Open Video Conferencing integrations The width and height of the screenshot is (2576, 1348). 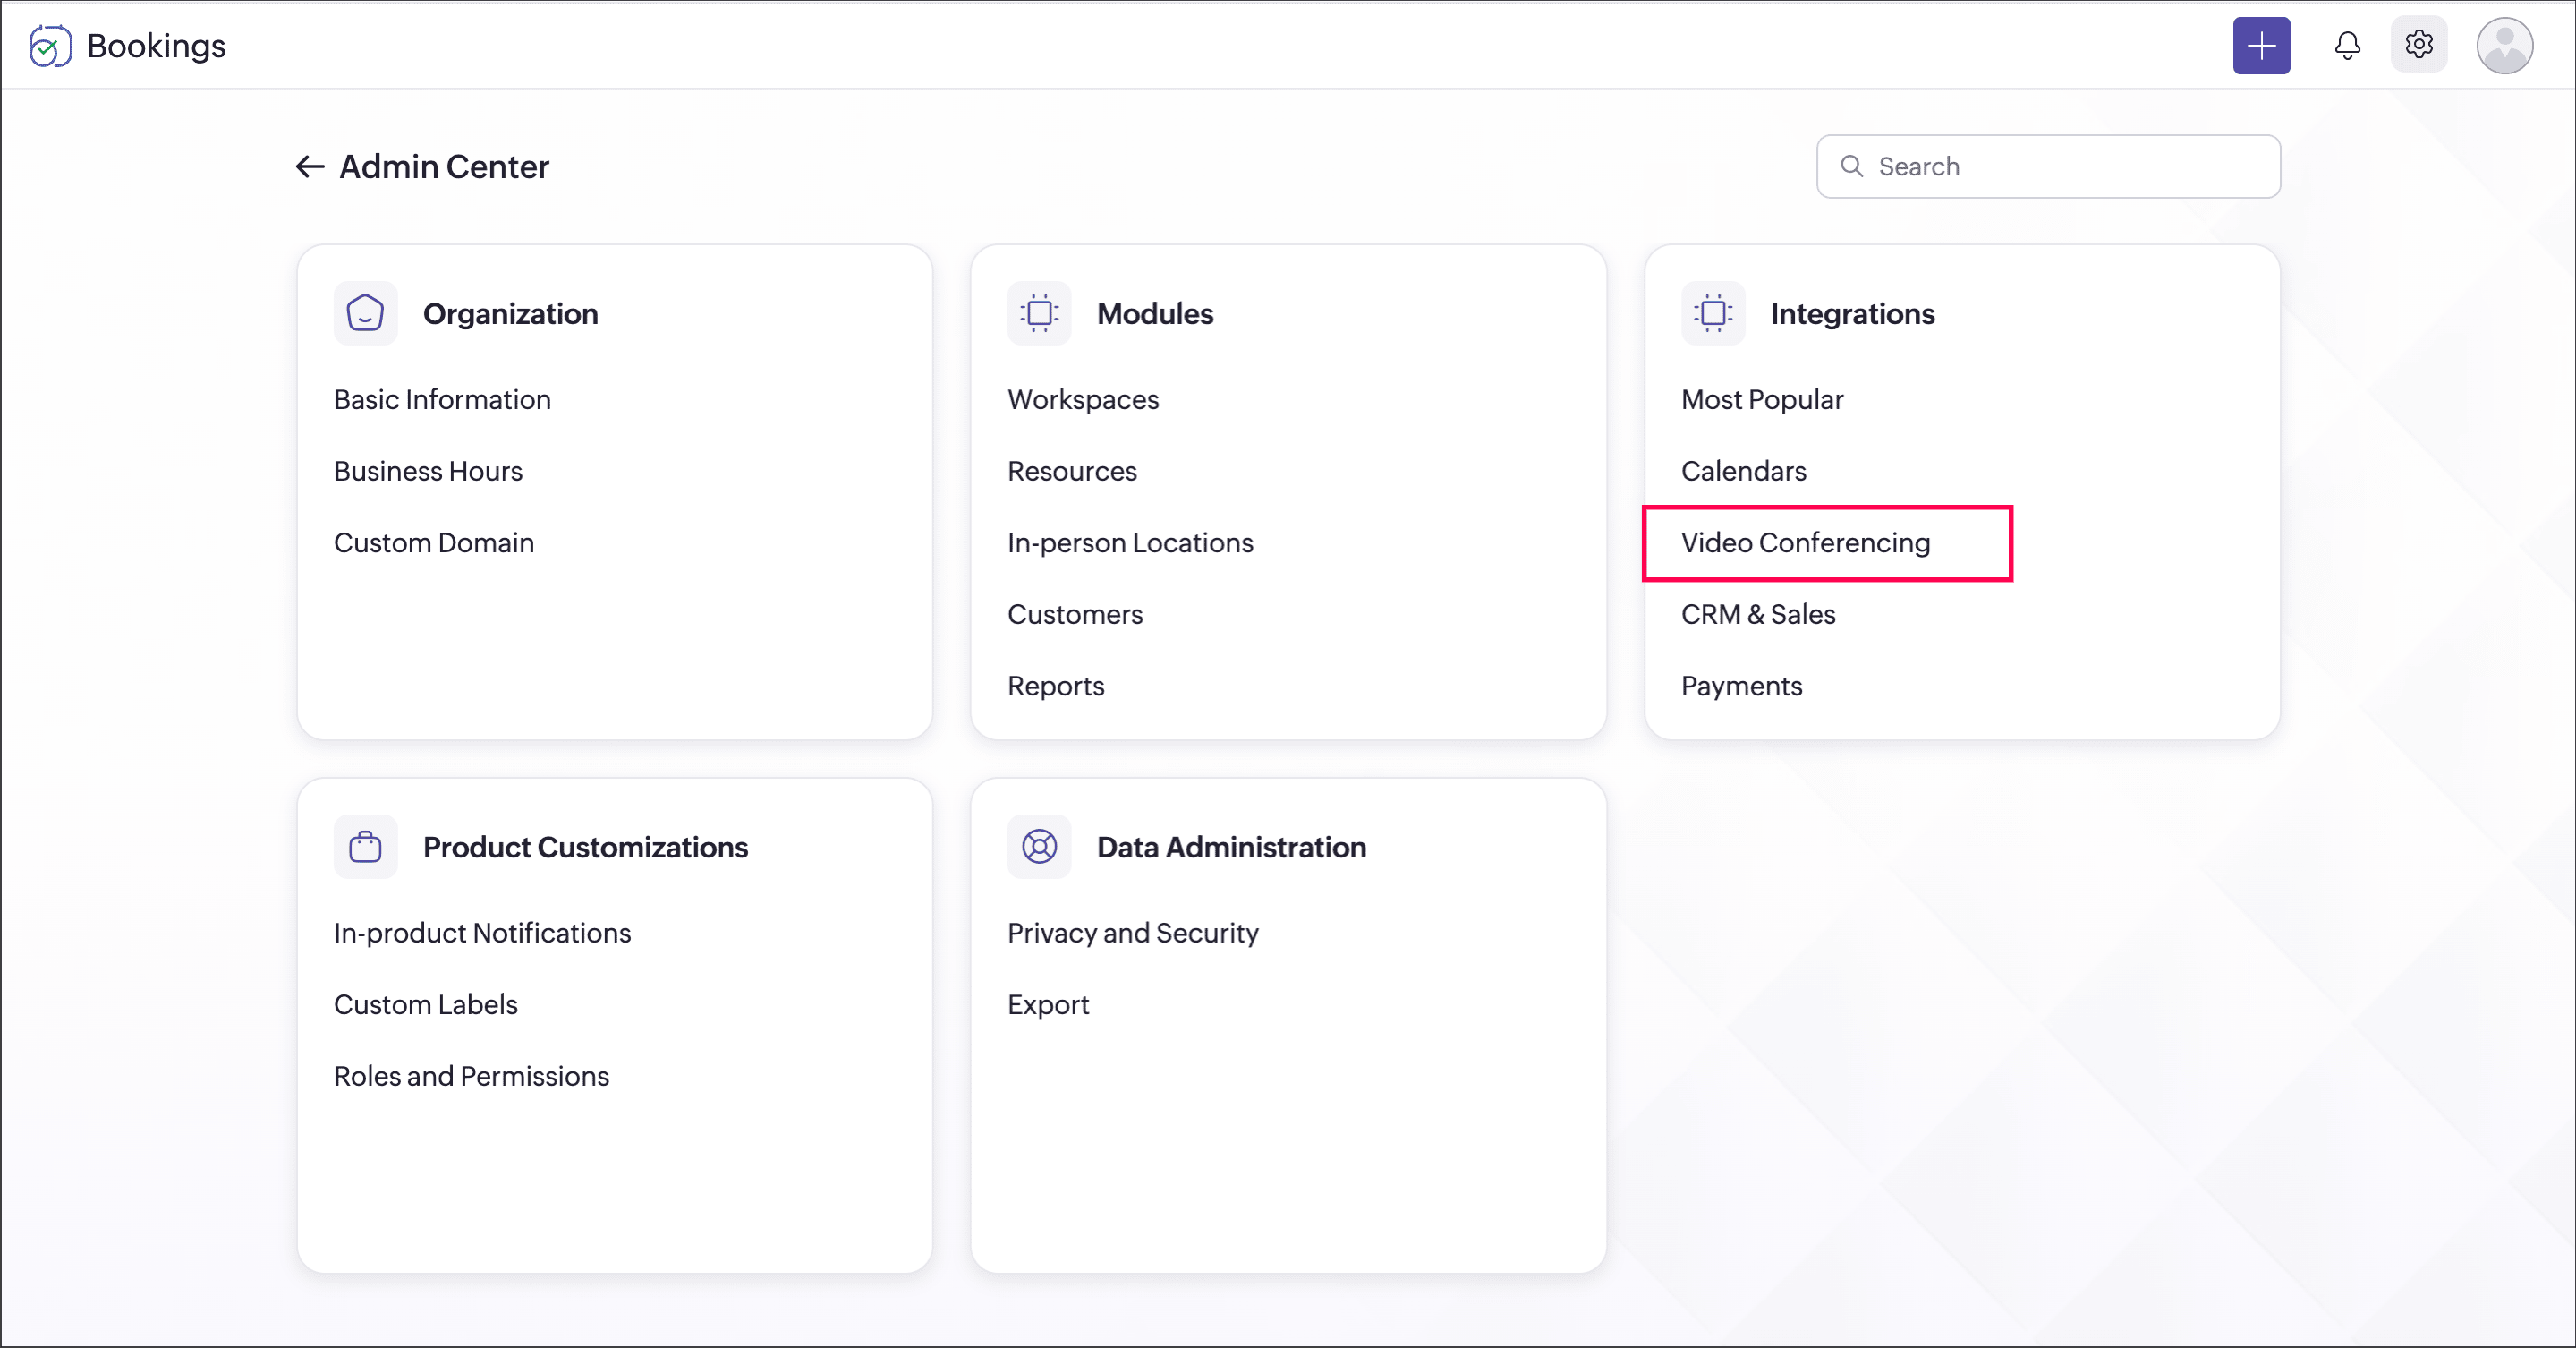pos(1805,543)
